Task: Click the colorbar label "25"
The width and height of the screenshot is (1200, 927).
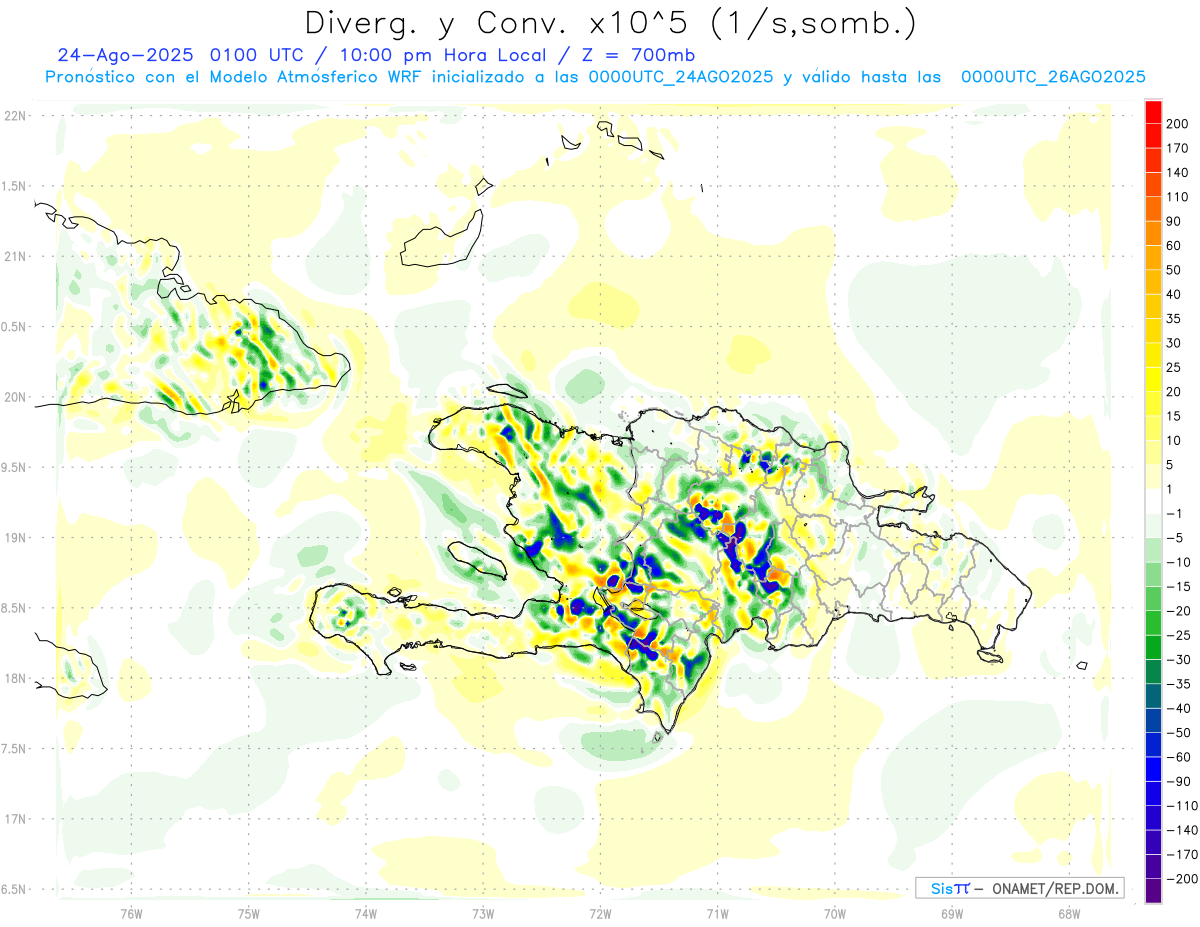Action: pyautogui.click(x=1174, y=368)
